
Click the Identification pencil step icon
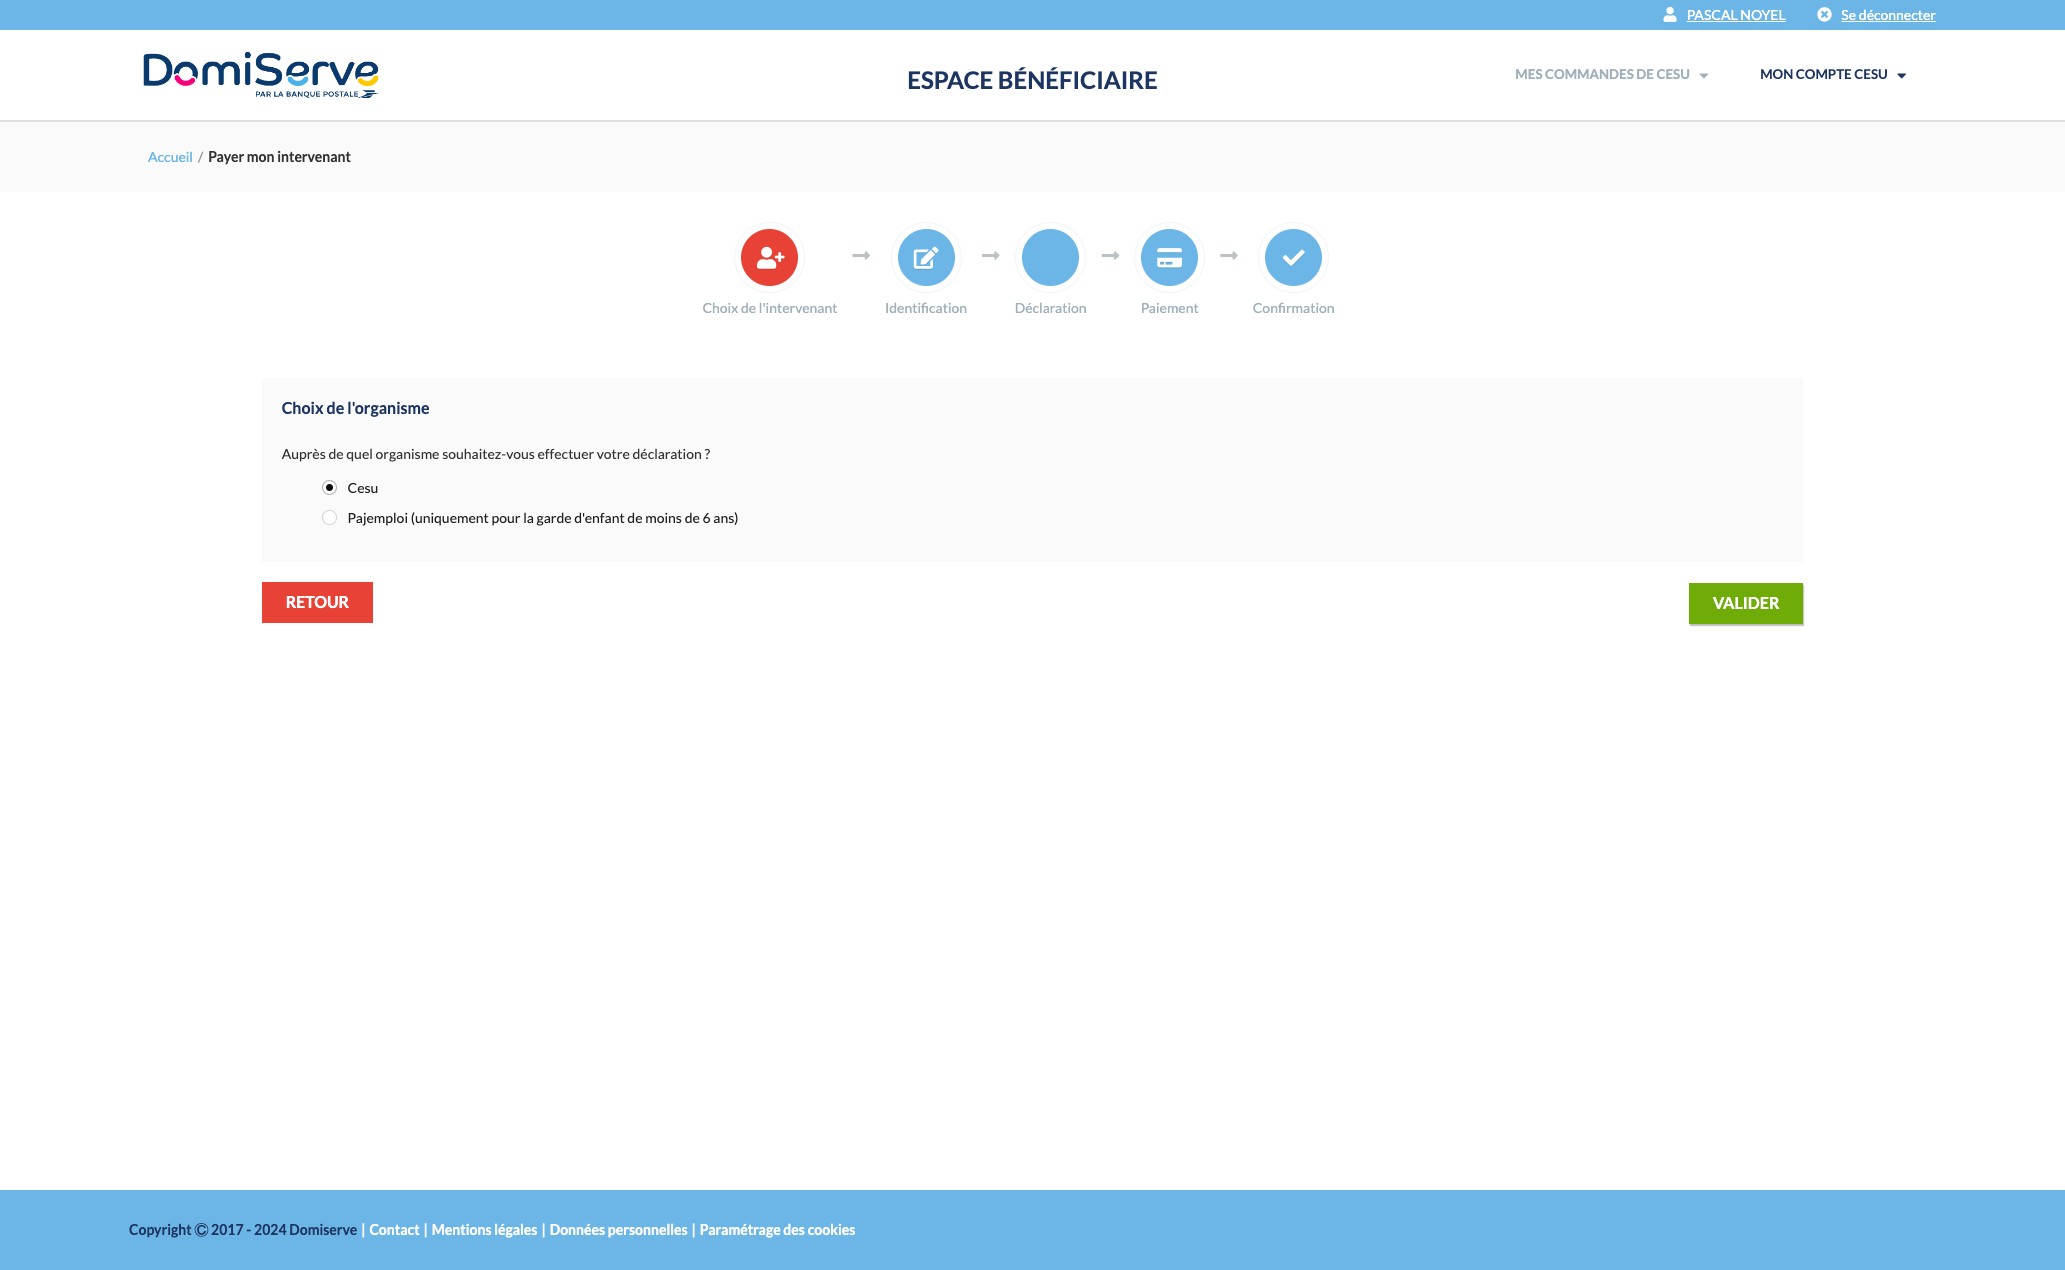pyautogui.click(x=925, y=257)
